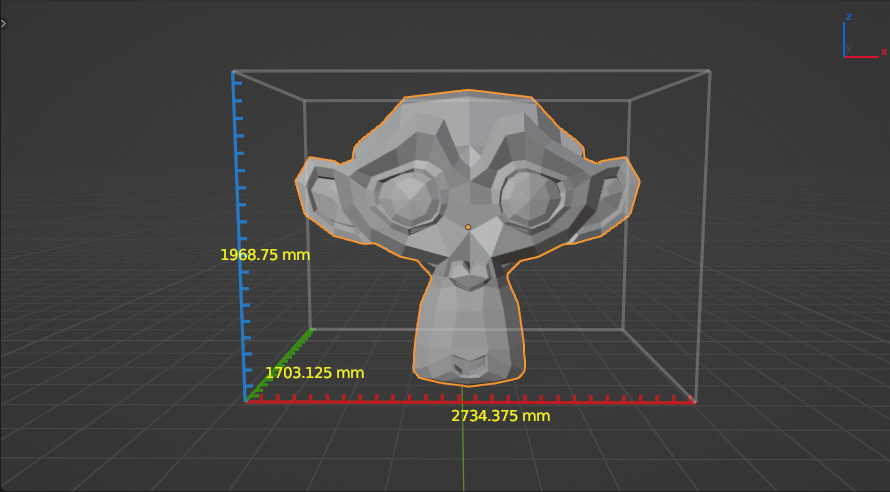Click the bounding box's bottom-right front corner
The width and height of the screenshot is (890, 492).
tap(694, 402)
